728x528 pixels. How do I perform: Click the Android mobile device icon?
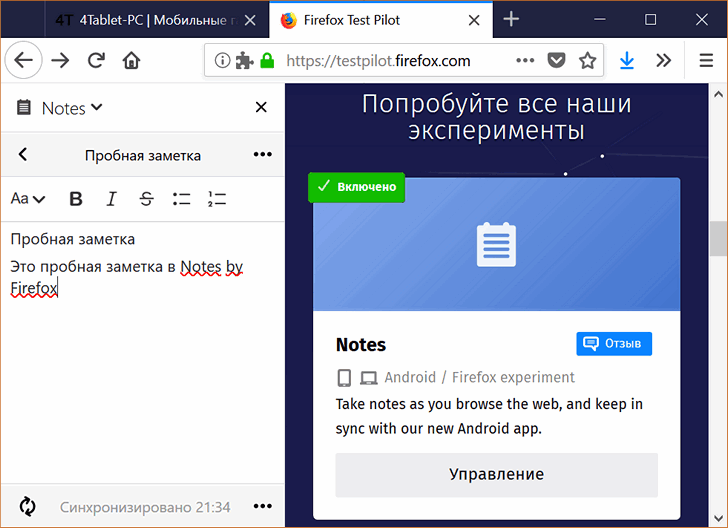344,378
